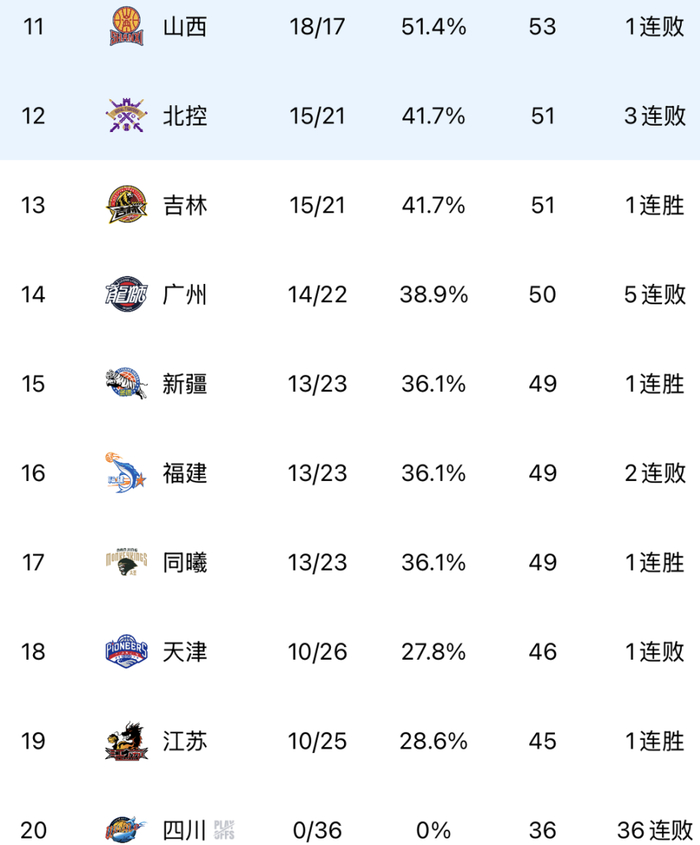Open team name 山西 in the standings

coord(185,27)
